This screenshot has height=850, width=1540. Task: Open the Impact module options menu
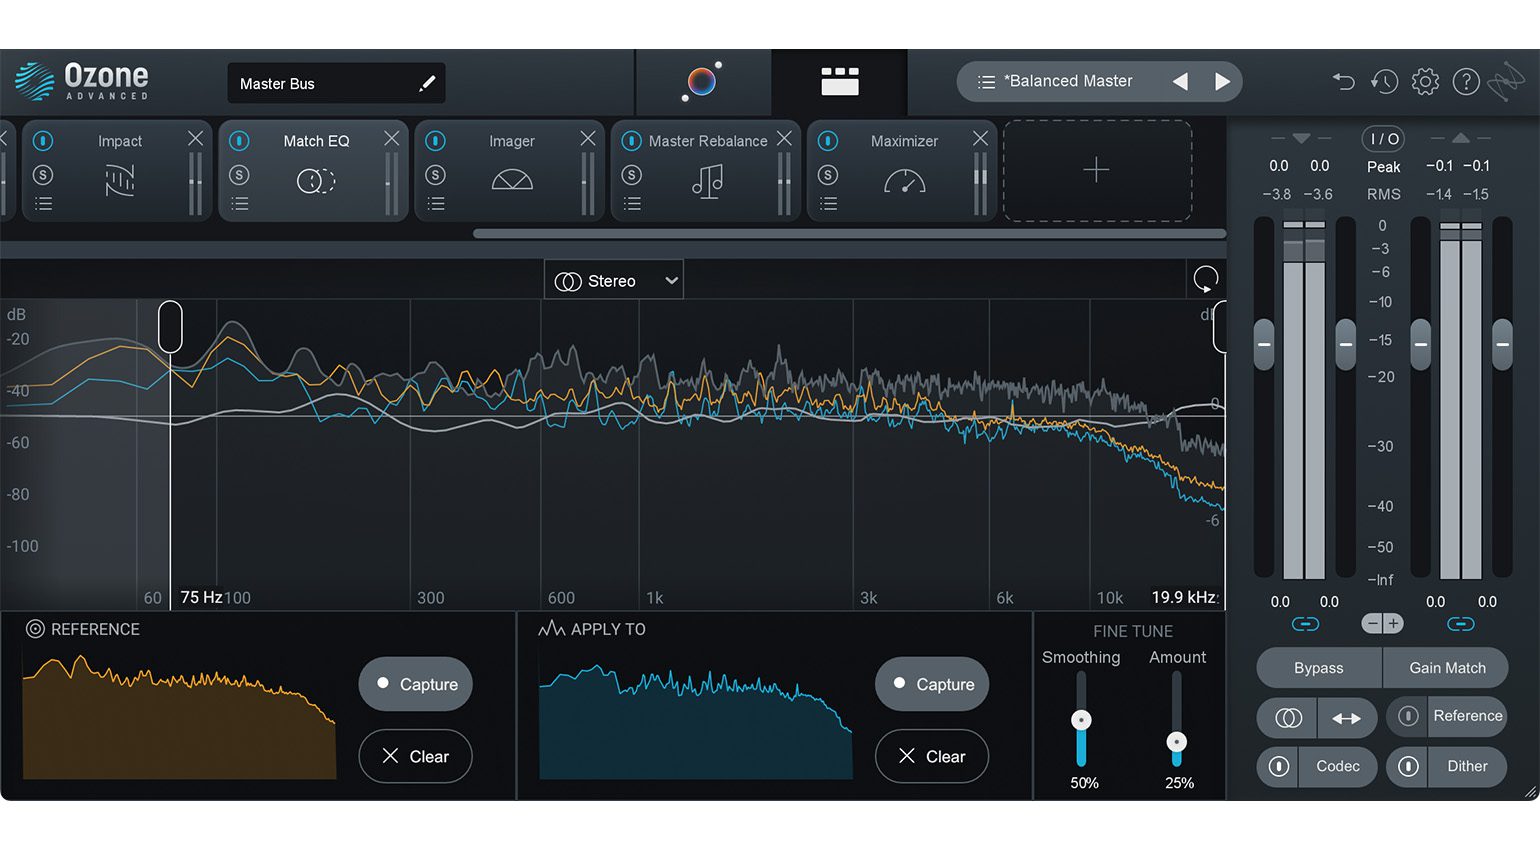tap(43, 203)
